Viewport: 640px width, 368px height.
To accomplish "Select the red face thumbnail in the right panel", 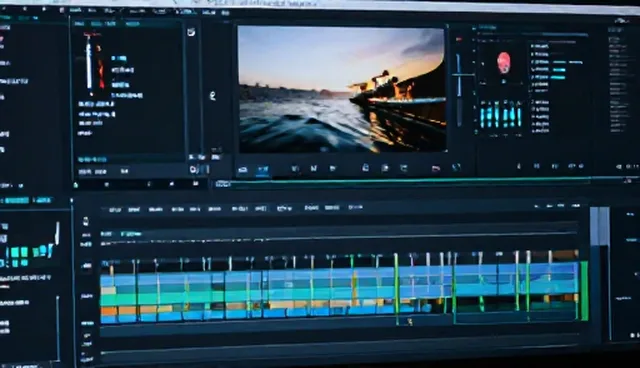I will coord(504,62).
